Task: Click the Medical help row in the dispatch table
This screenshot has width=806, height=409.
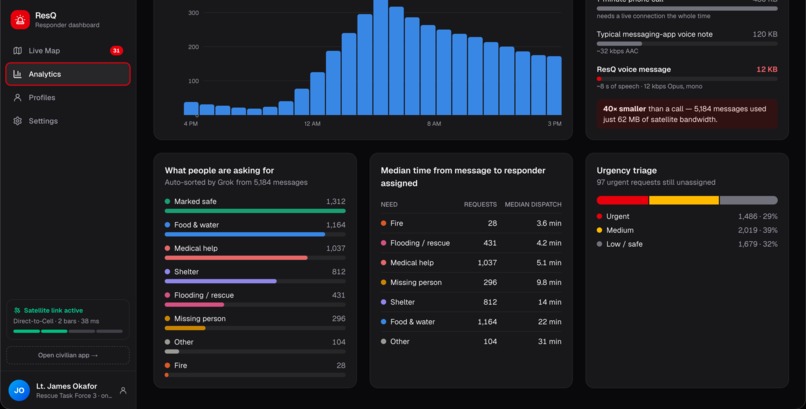Action: point(471,263)
